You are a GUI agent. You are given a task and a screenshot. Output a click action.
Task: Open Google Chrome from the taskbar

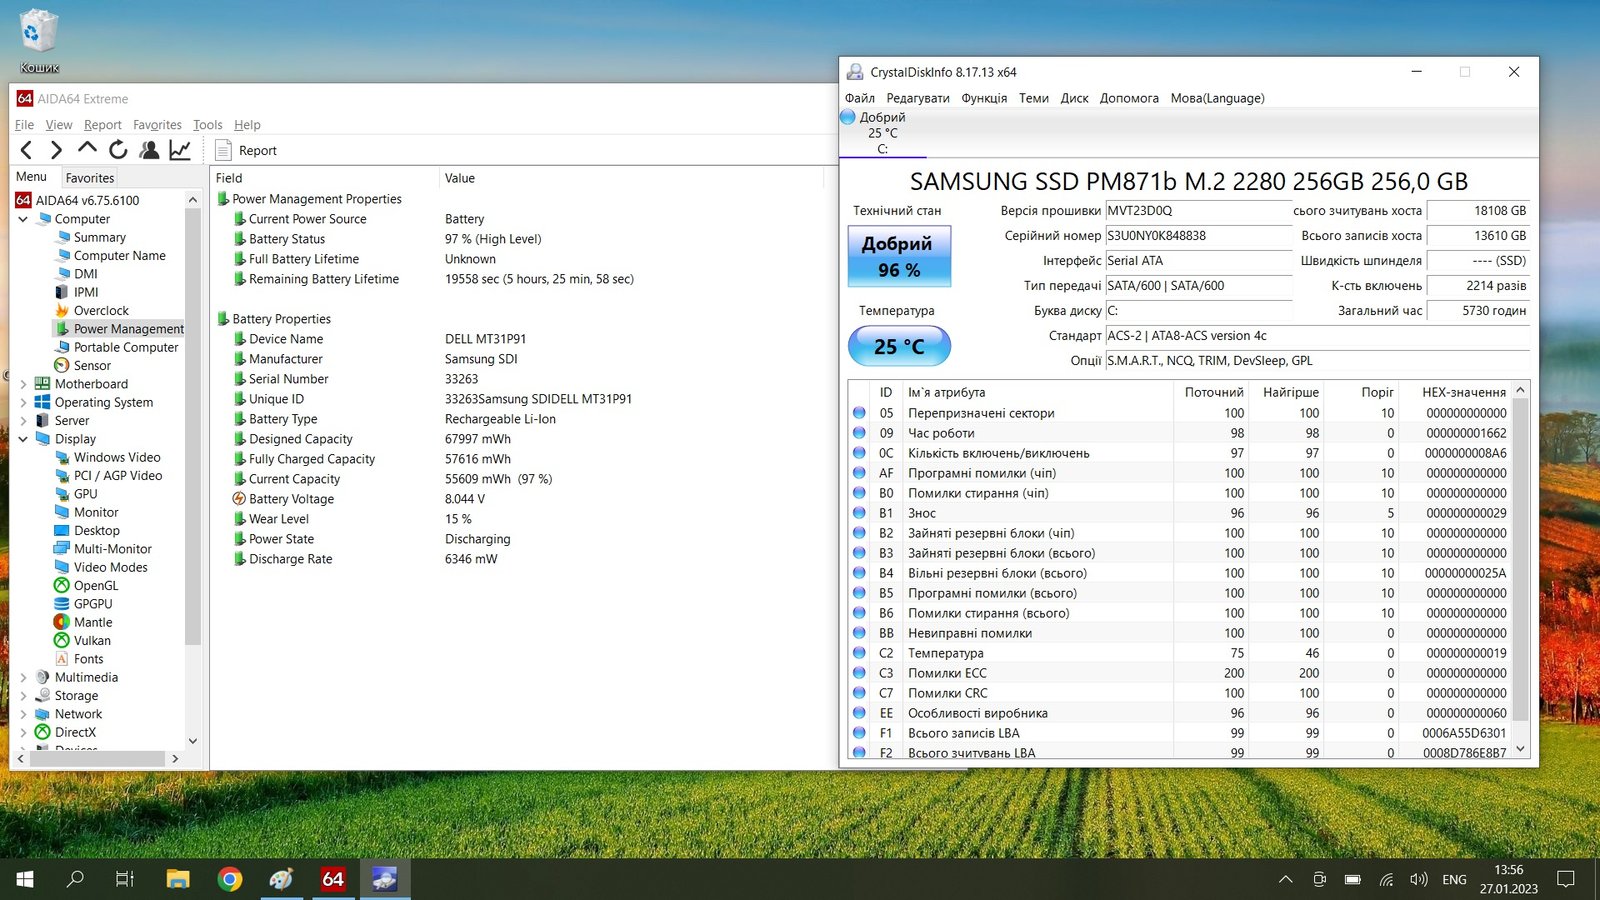230,879
